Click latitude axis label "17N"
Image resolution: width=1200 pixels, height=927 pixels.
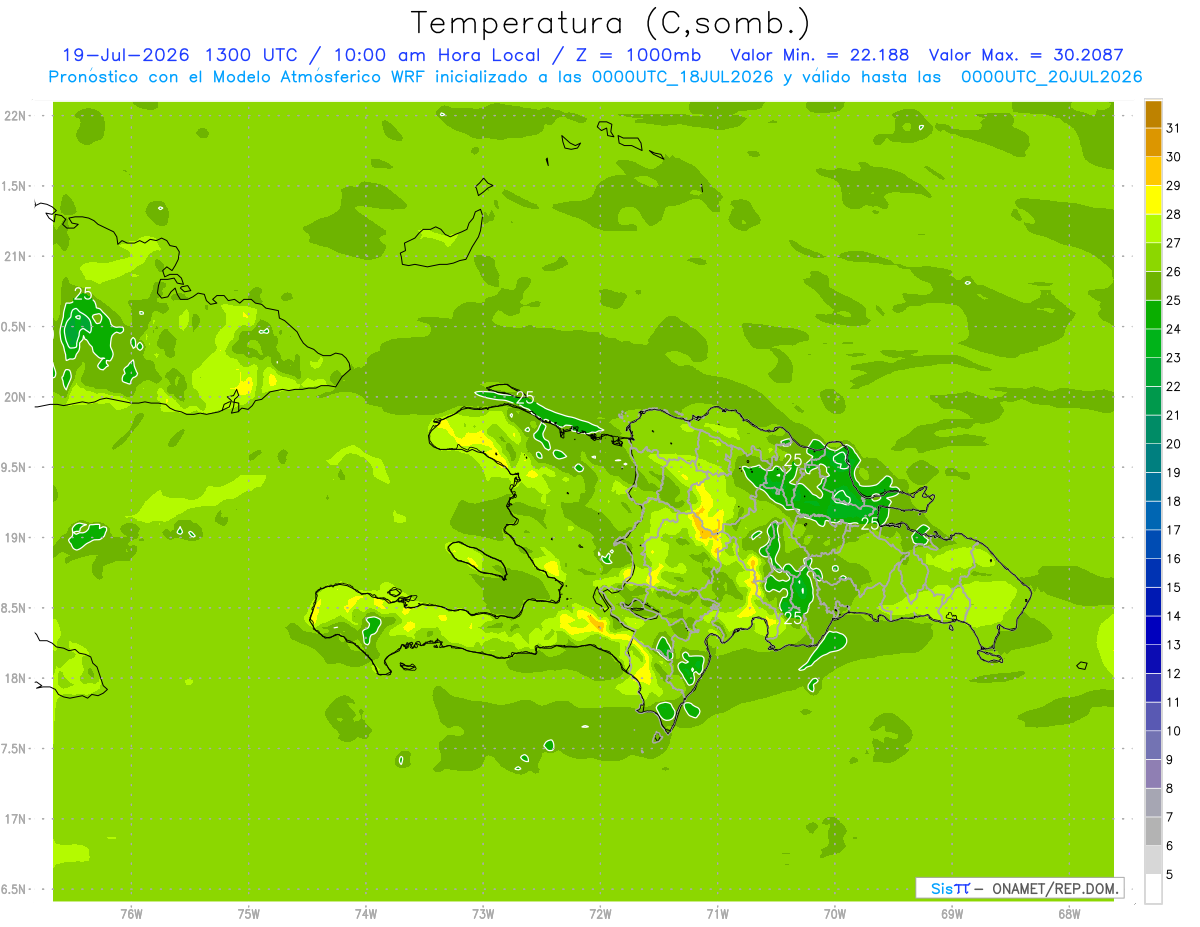pos(16,819)
